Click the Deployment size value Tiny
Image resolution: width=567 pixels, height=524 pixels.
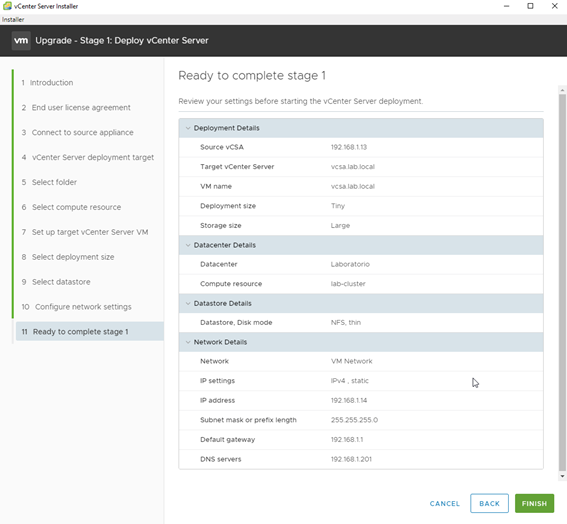click(x=338, y=206)
